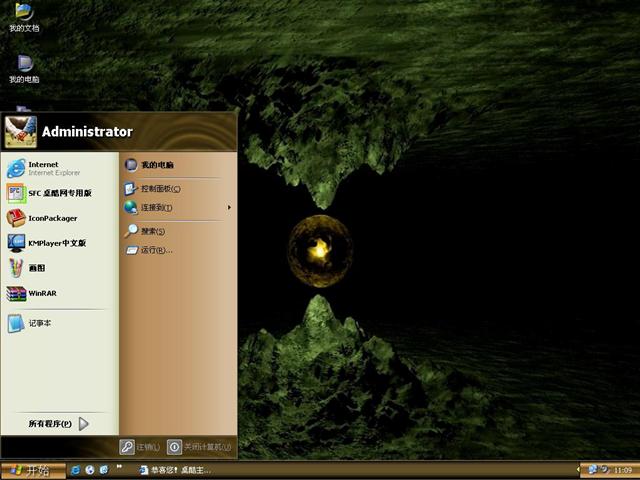Open 画图 paint program
Viewport: 640px width, 480px height.
coord(35,268)
